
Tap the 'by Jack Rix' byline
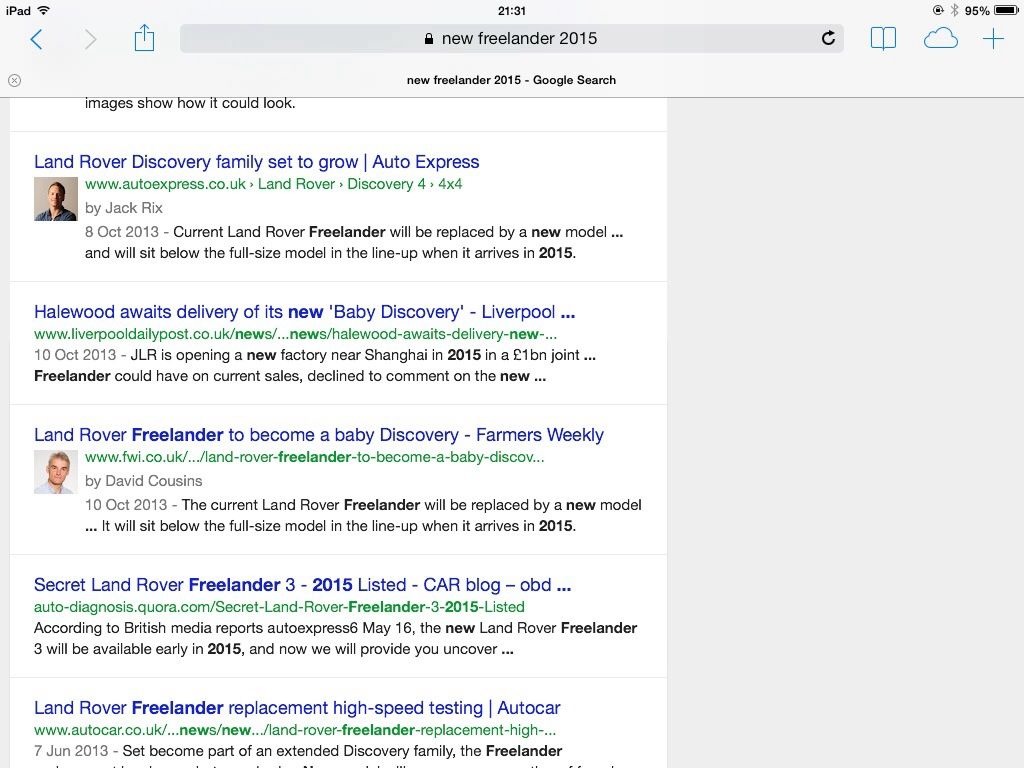click(123, 208)
